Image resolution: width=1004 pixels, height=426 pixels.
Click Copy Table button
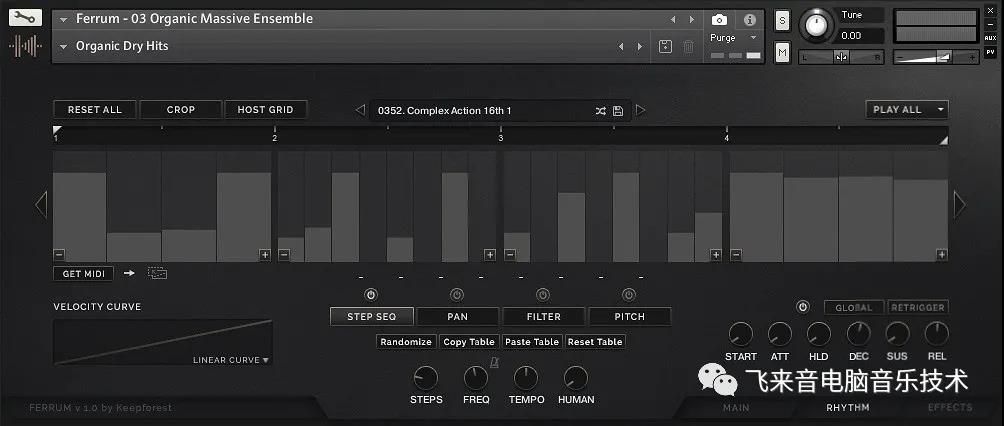(469, 342)
